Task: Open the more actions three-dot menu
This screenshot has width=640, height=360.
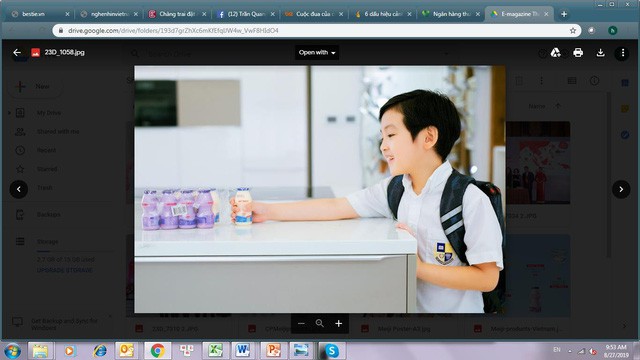Action: pos(622,53)
